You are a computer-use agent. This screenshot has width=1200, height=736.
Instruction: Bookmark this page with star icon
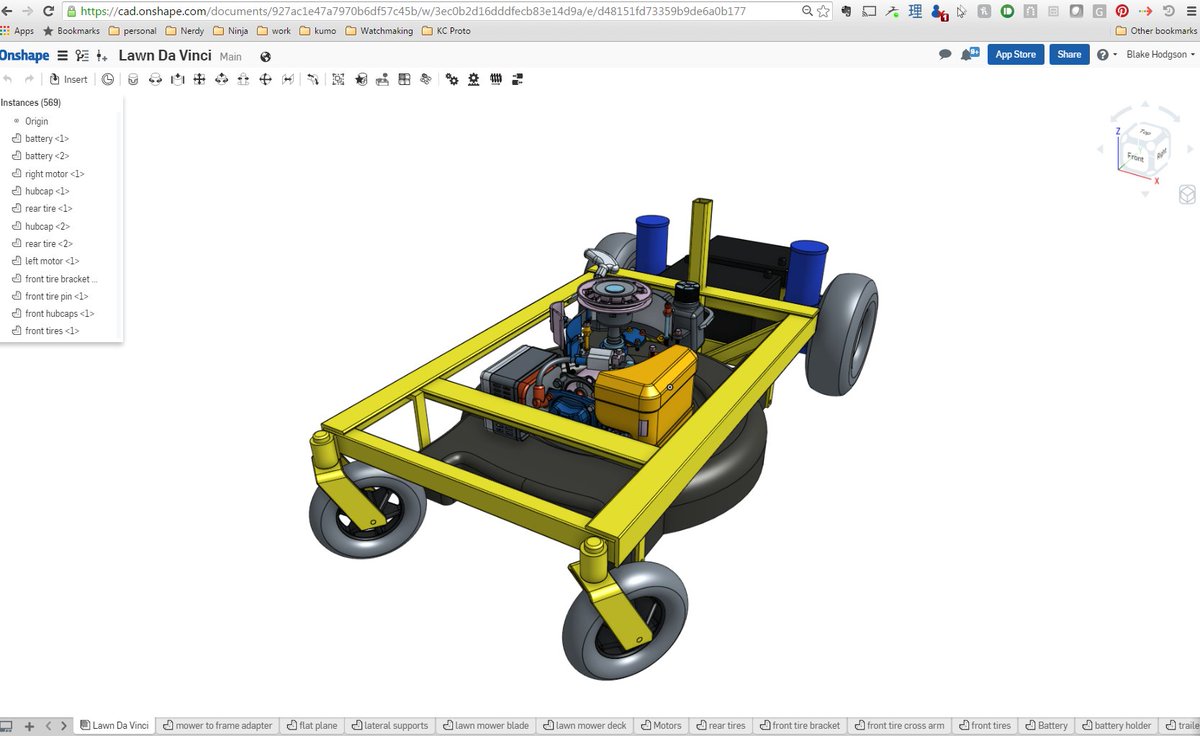click(x=823, y=11)
